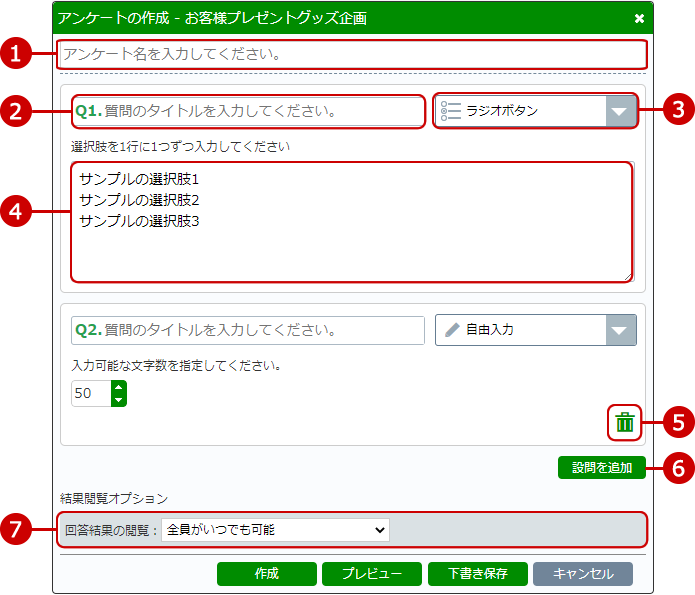695x595 pixels.
Task: Click the 入力可能な文字数を指定してください label
Action: 176,365
